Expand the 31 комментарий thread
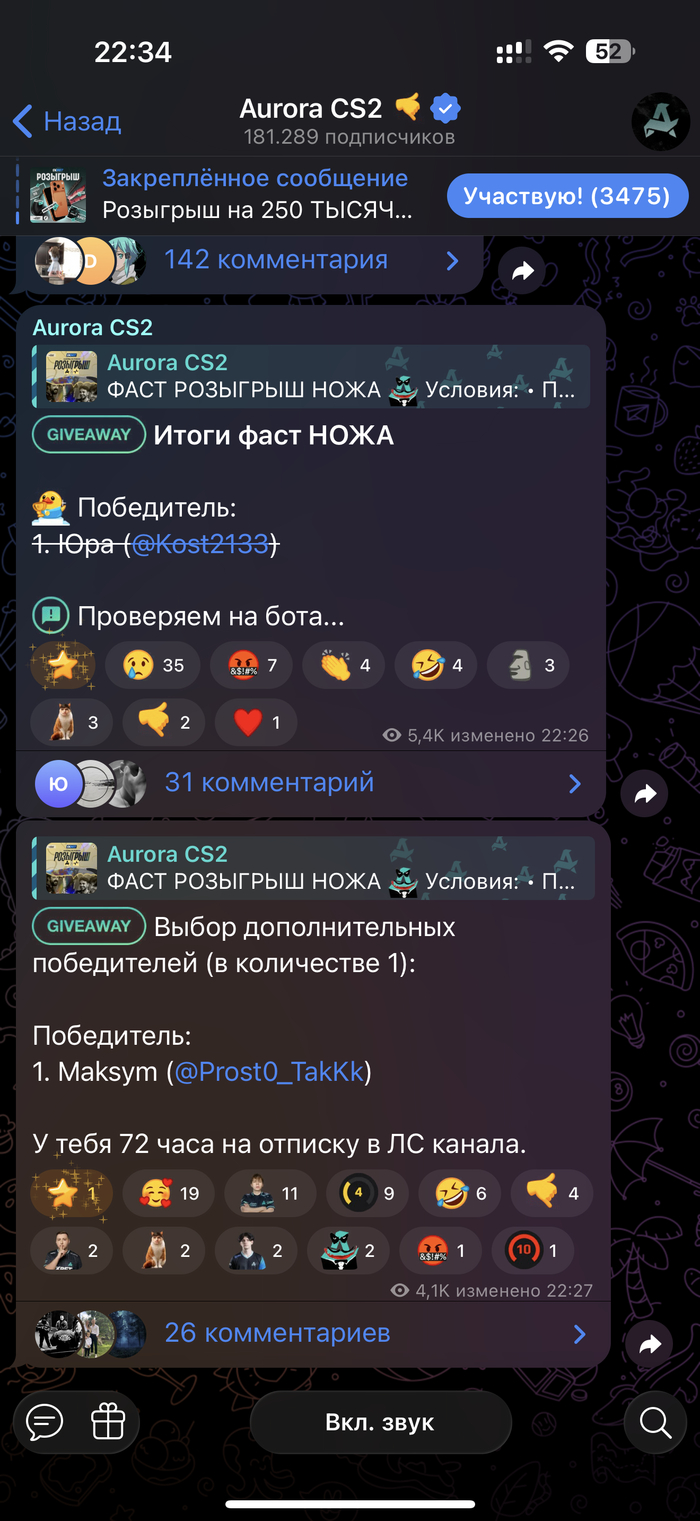 tap(310, 782)
